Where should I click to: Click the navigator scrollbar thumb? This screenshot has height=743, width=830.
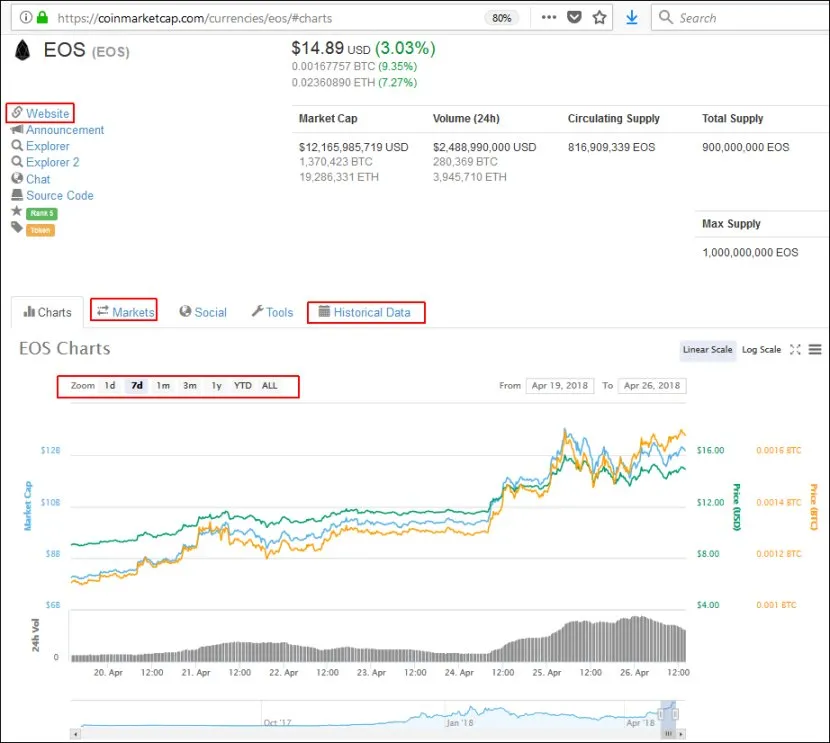click(x=668, y=734)
